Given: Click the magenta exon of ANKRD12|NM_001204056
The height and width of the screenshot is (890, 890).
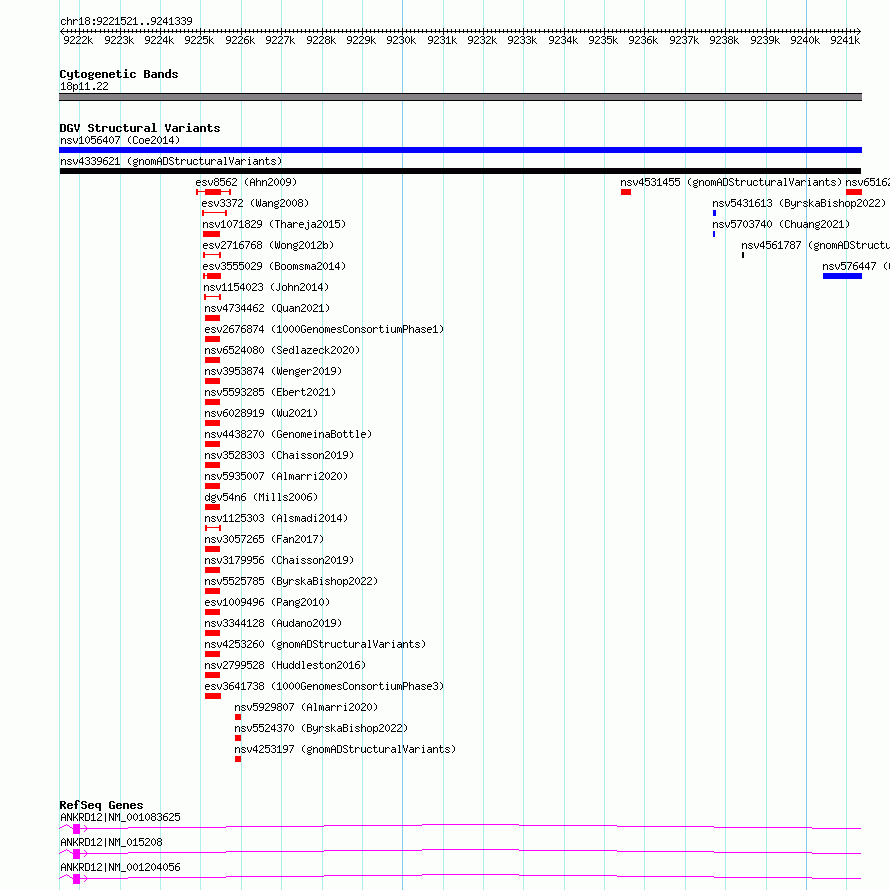Looking at the screenshot, I should click(76, 879).
